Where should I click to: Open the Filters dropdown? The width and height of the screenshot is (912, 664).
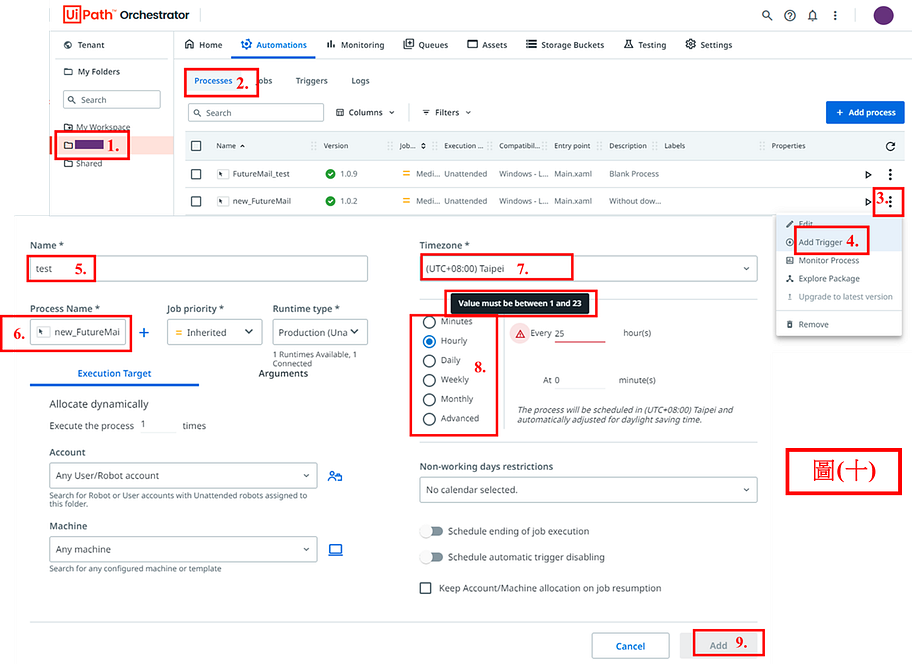click(x=447, y=113)
